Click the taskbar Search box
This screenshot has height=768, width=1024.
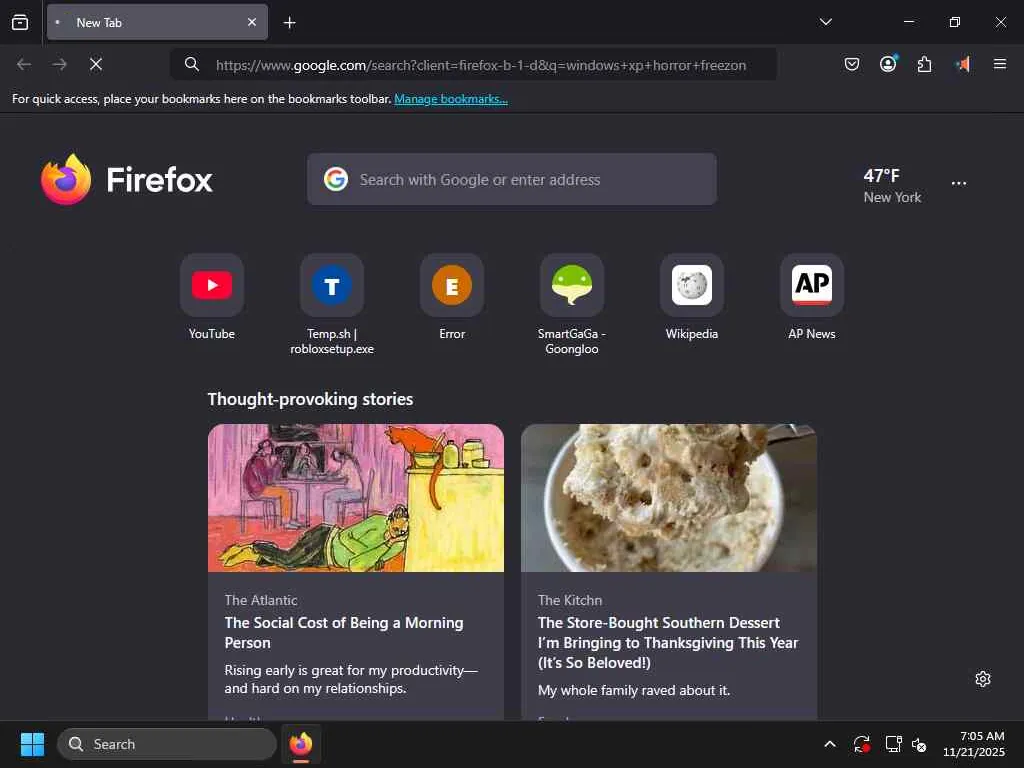click(x=167, y=744)
